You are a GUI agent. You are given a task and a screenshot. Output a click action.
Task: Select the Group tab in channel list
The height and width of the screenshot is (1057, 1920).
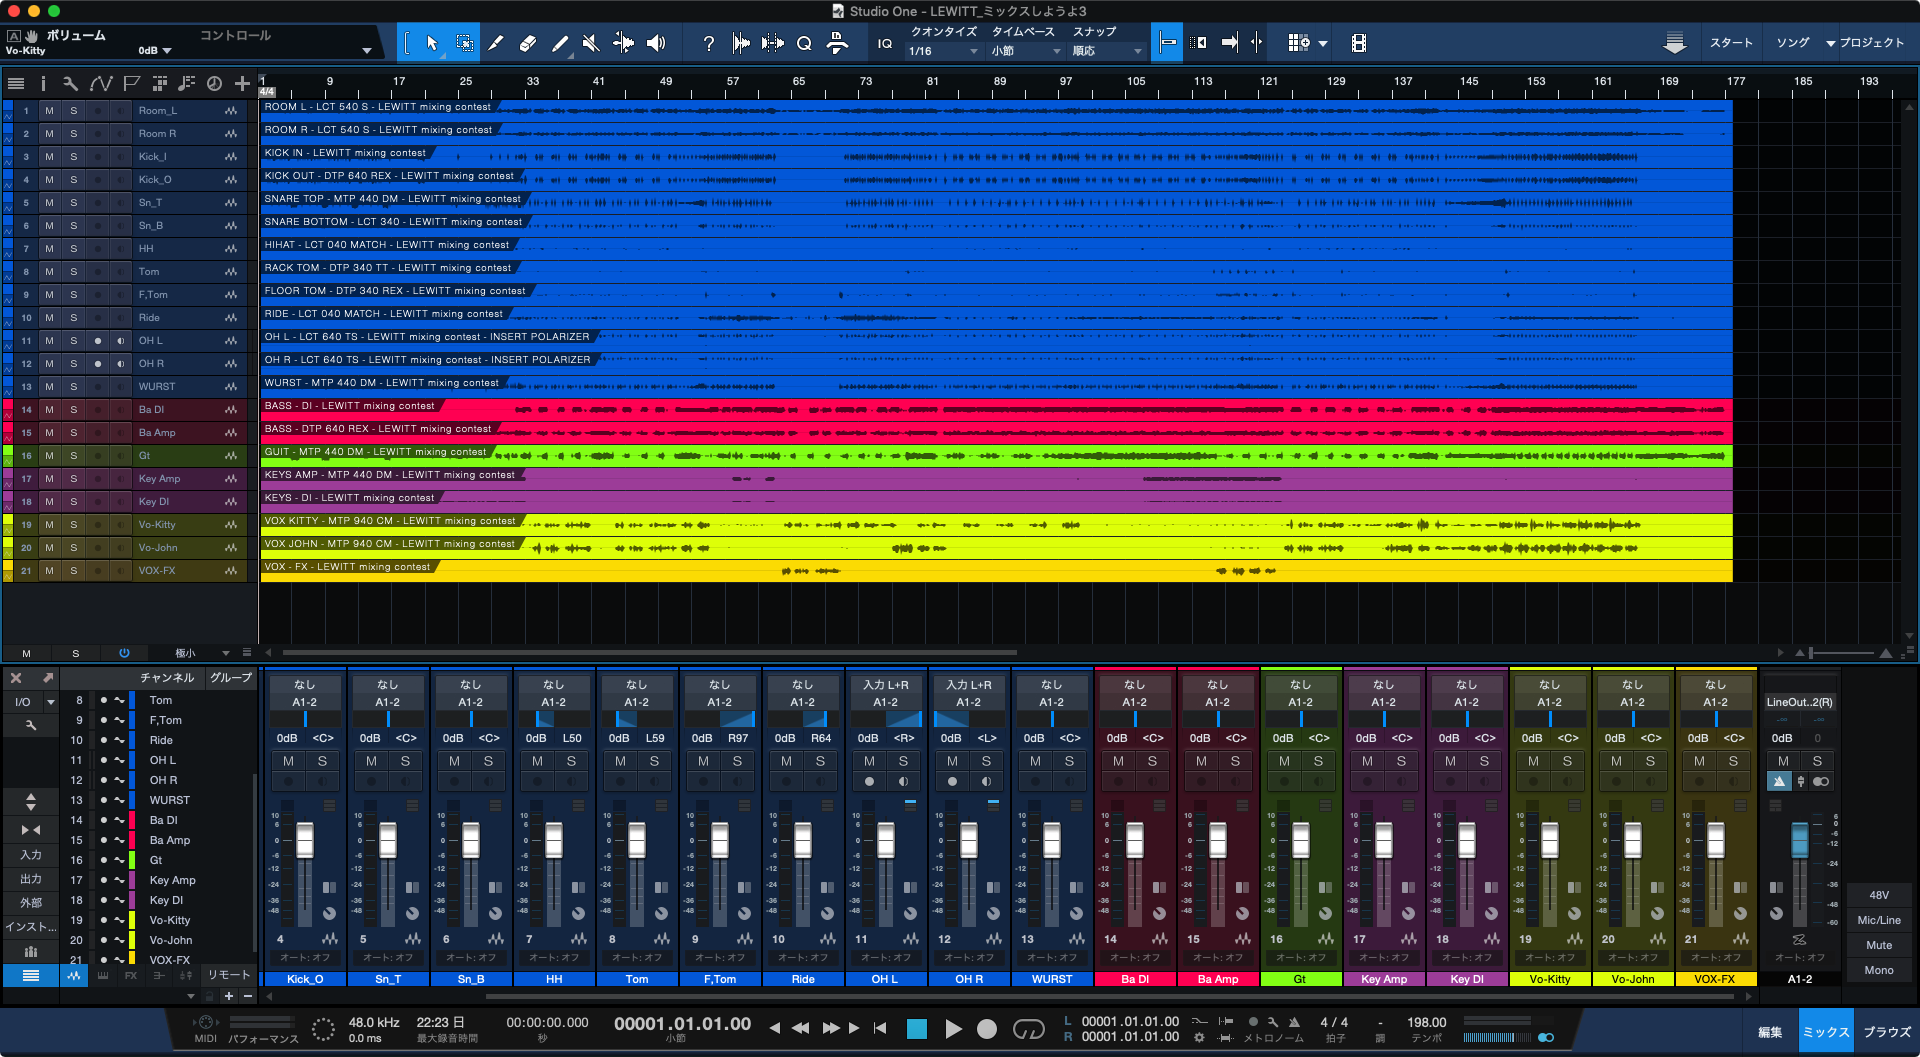pyautogui.click(x=231, y=678)
